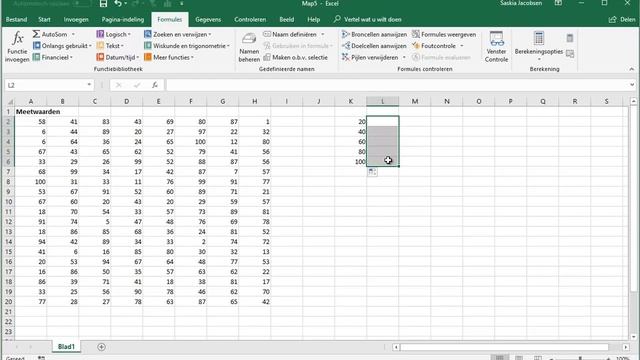Open the Tekst functions menu
The image size is (640, 360).
110,46
